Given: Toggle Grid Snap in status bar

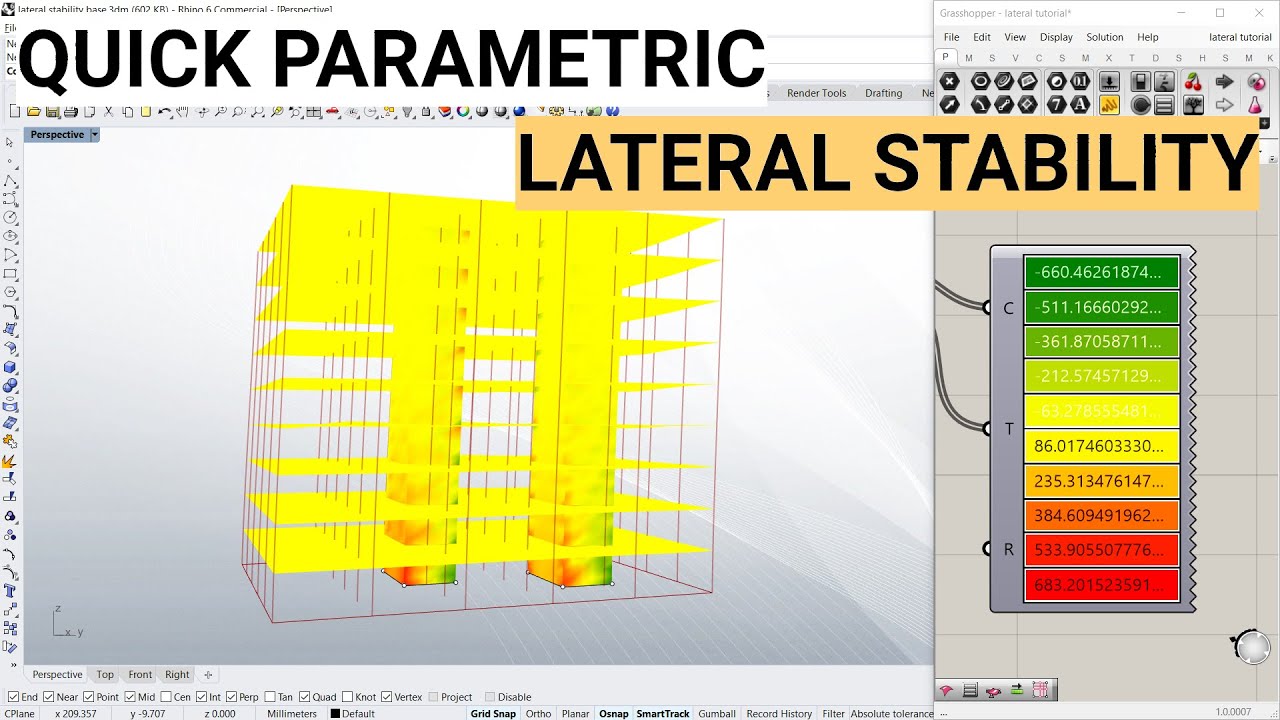Looking at the screenshot, I should coord(493,714).
